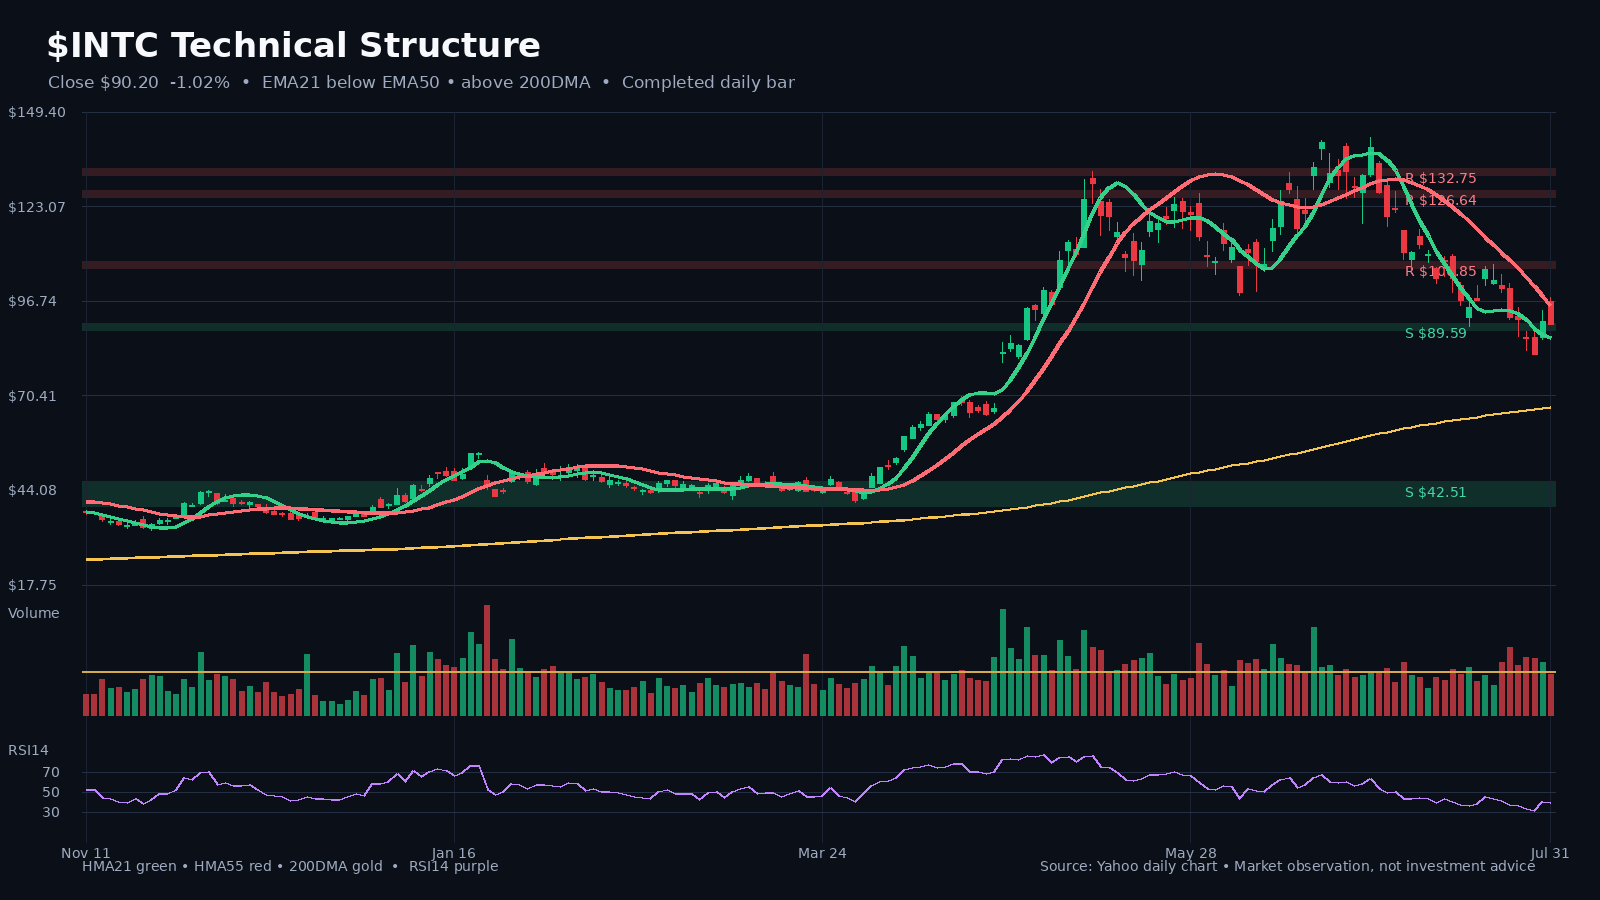Select the S $42.51 support label
1600x900 pixels.
click(1435, 492)
